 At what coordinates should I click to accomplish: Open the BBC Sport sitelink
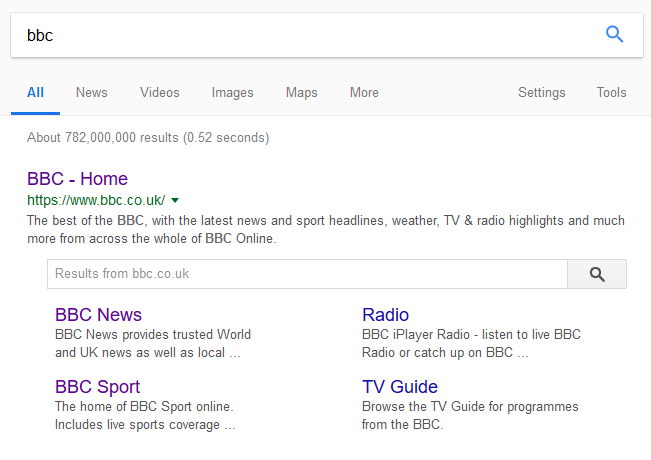point(97,387)
